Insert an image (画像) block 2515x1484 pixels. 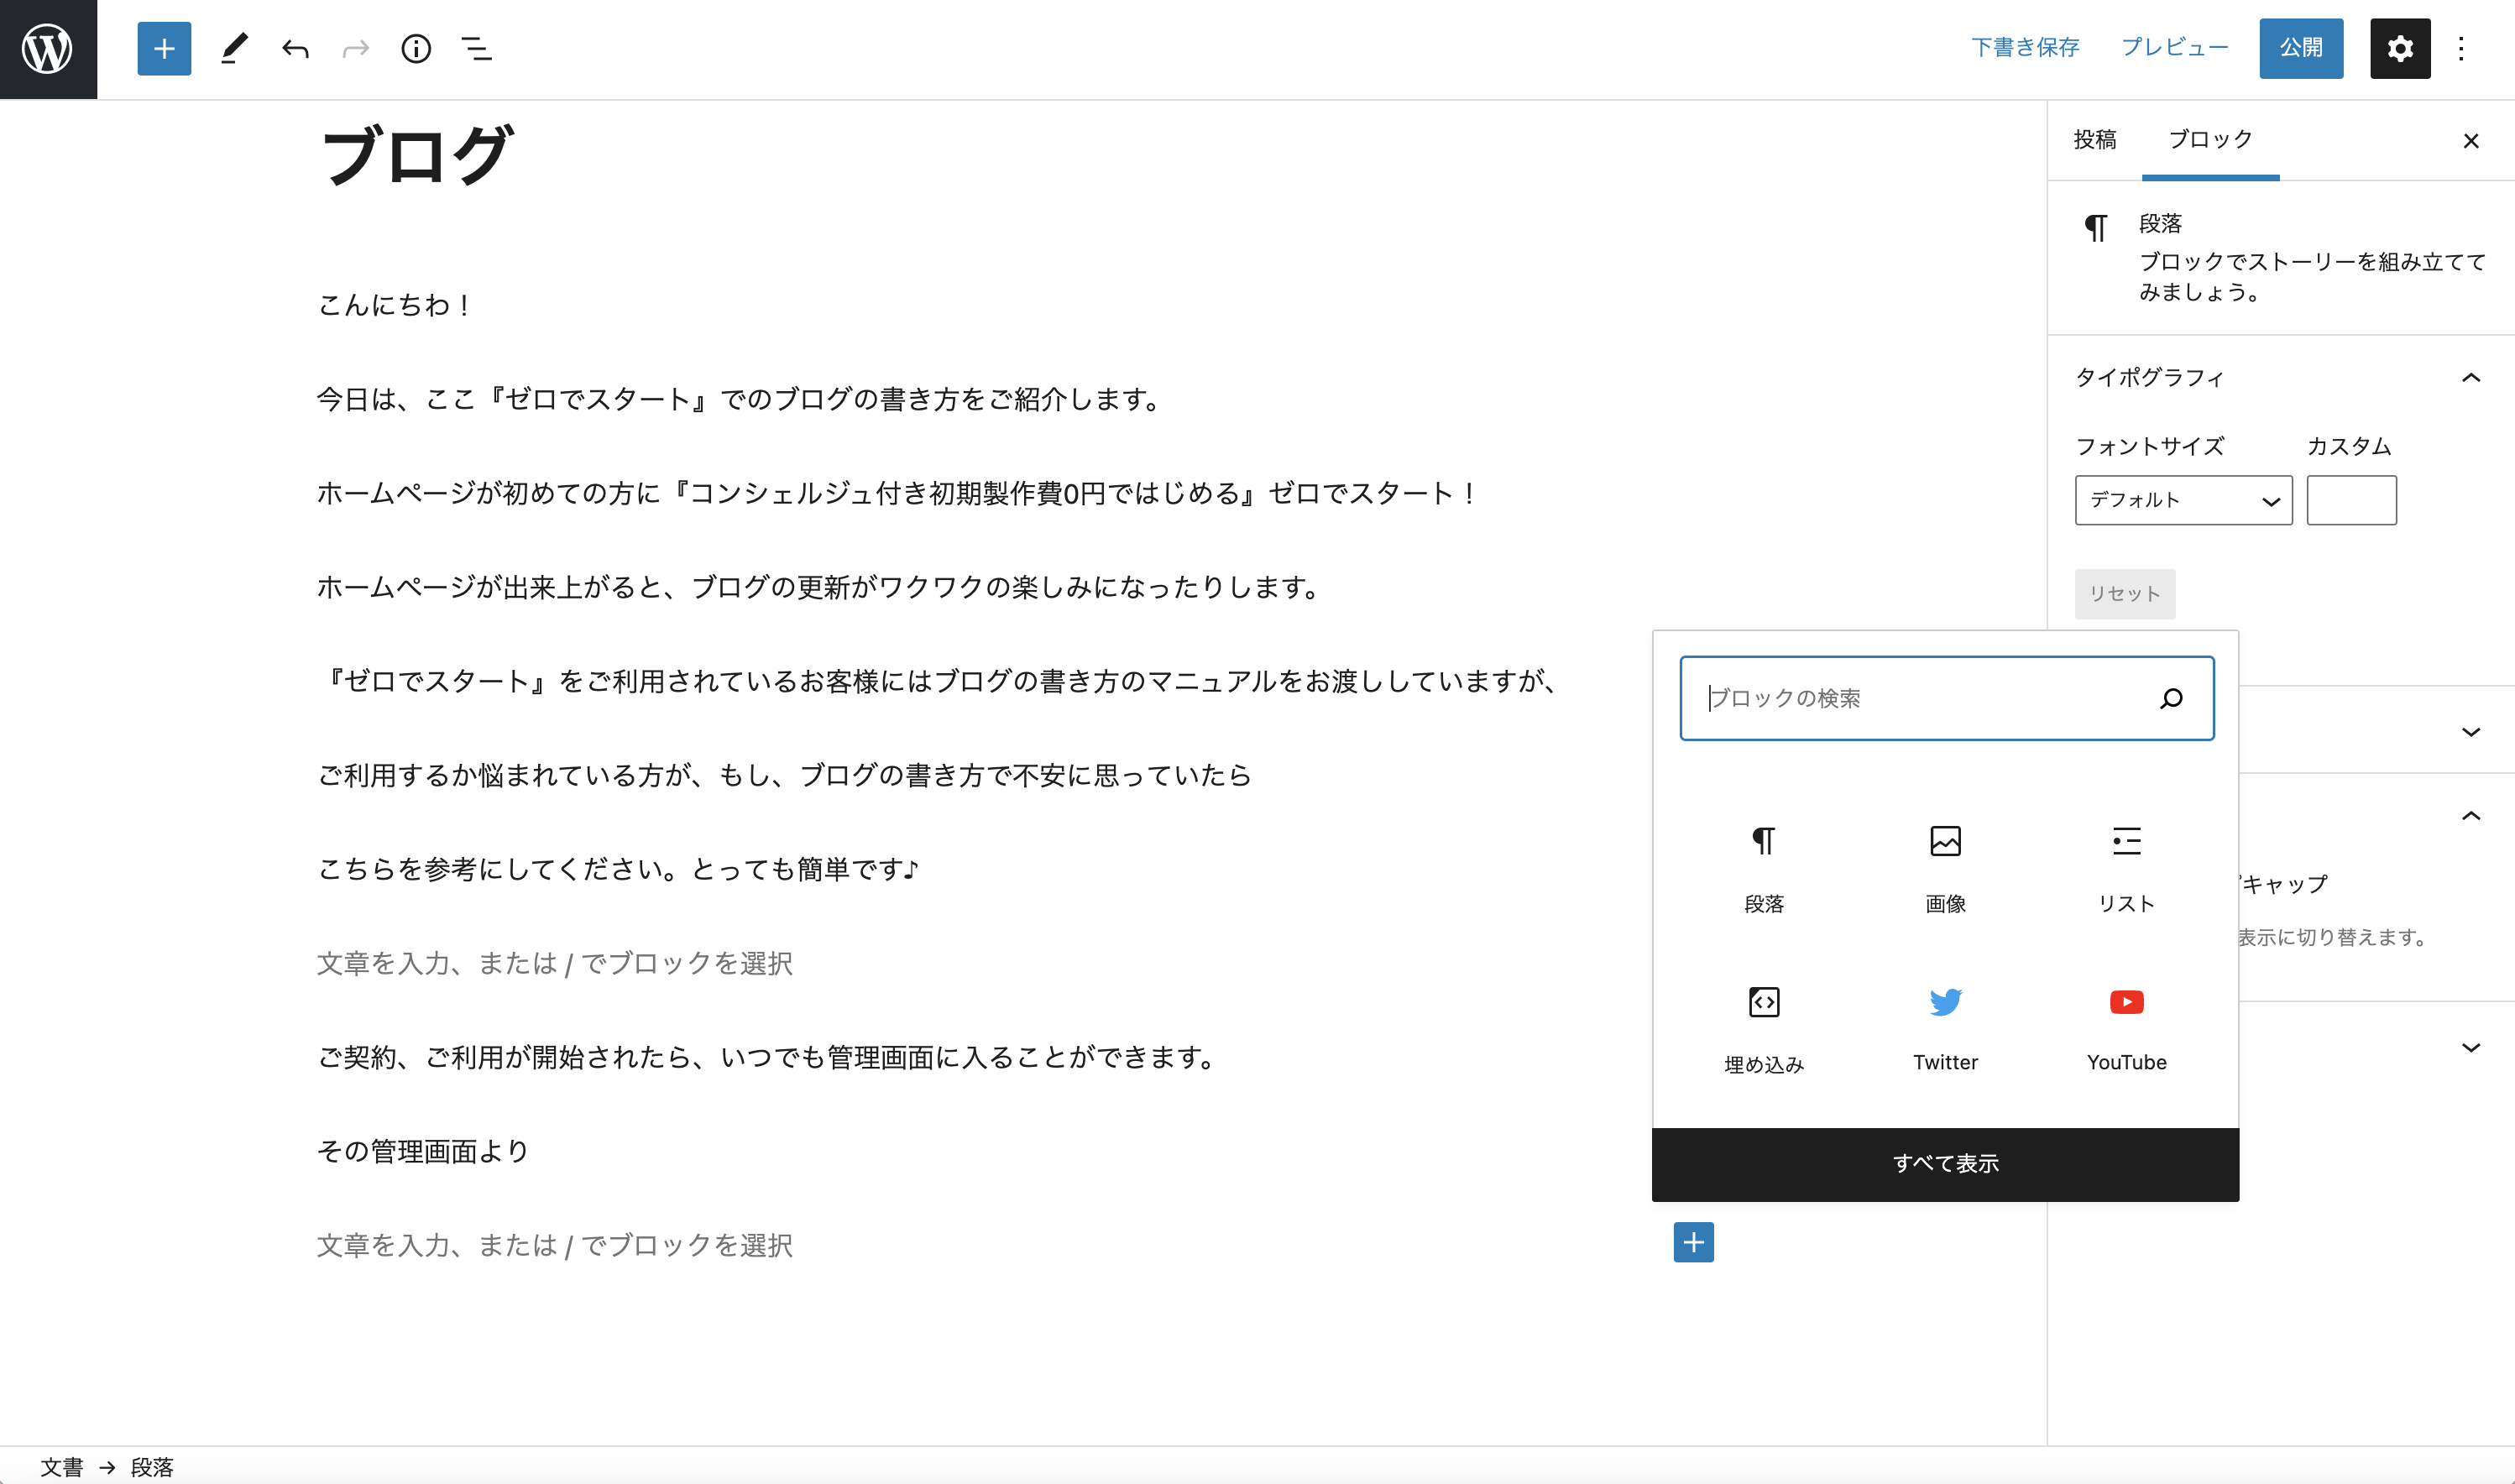[1945, 866]
